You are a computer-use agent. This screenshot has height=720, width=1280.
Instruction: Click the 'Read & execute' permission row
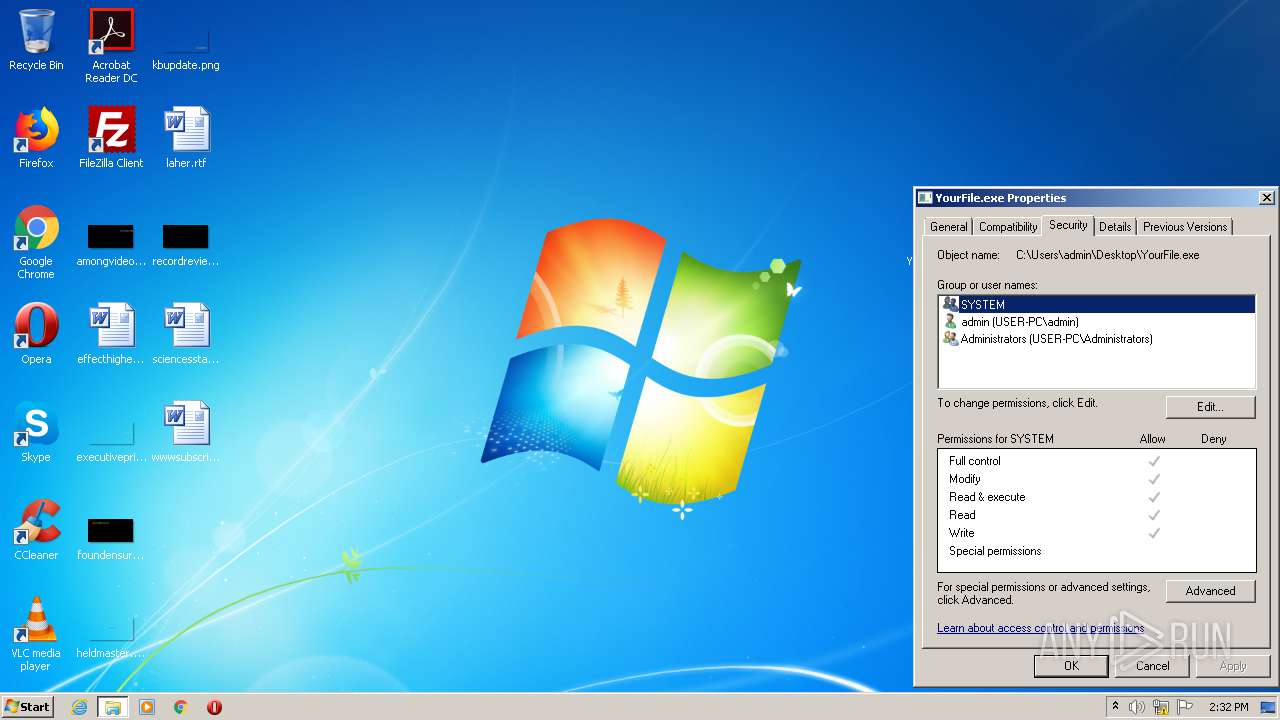coord(1097,497)
